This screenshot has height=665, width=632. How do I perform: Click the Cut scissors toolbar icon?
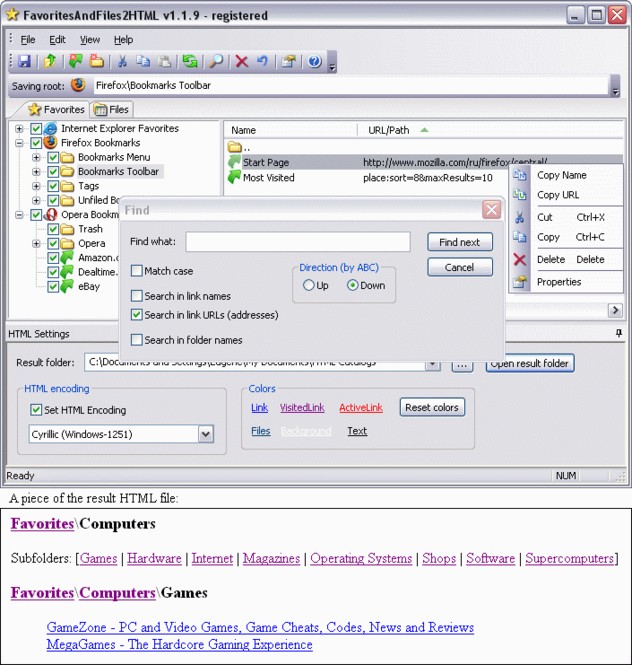123,61
